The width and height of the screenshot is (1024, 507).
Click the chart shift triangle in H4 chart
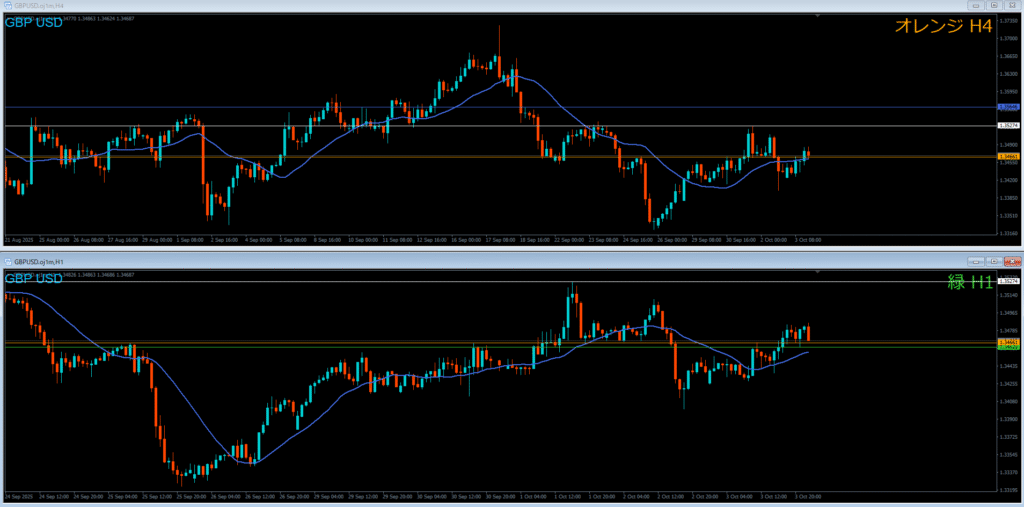[x=818, y=15]
